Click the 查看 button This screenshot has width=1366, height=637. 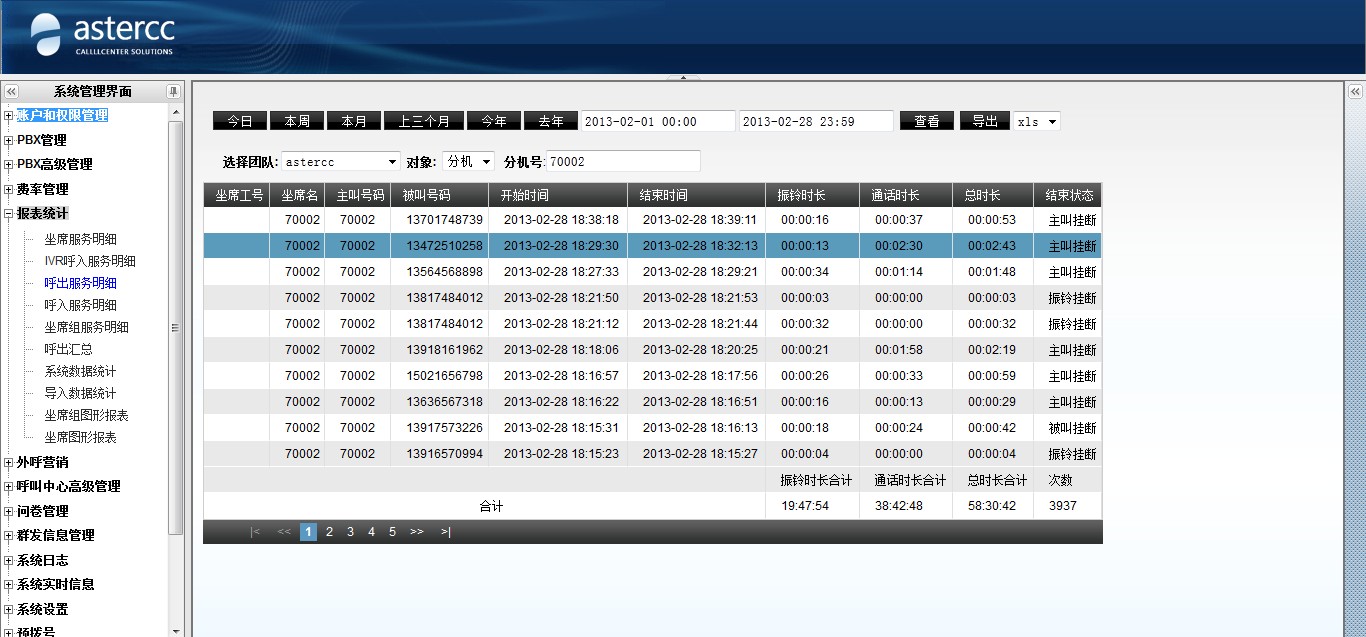927,121
